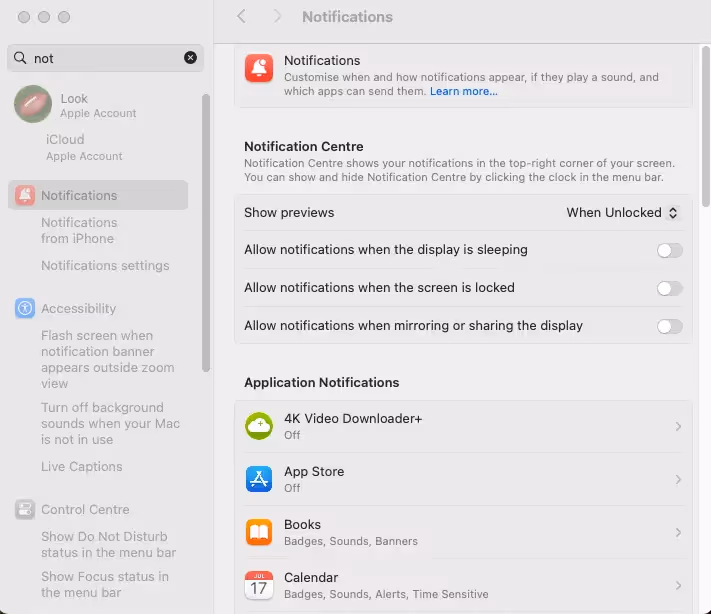Click the 'Application Notifications' heading
This screenshot has height=614, width=711.
click(x=321, y=382)
